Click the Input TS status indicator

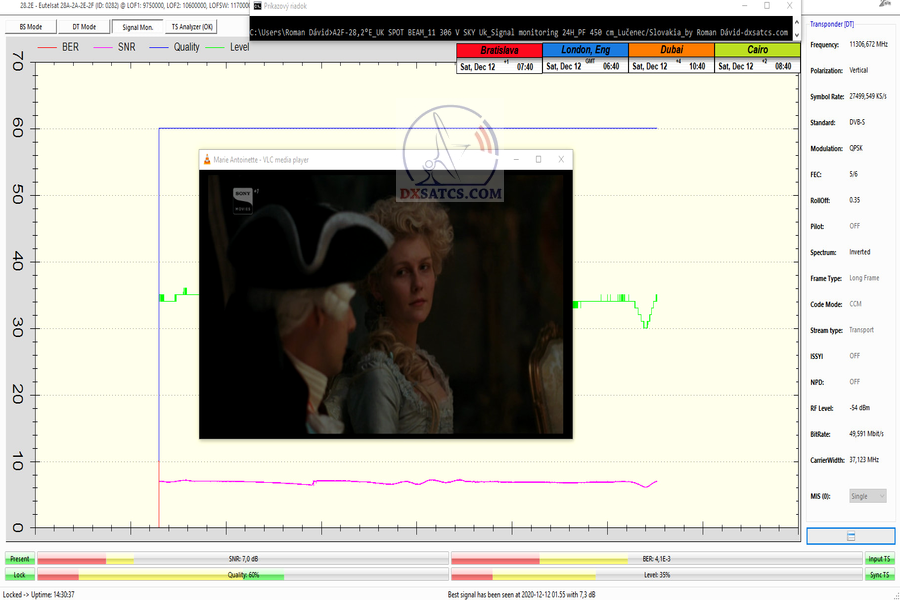879,560
